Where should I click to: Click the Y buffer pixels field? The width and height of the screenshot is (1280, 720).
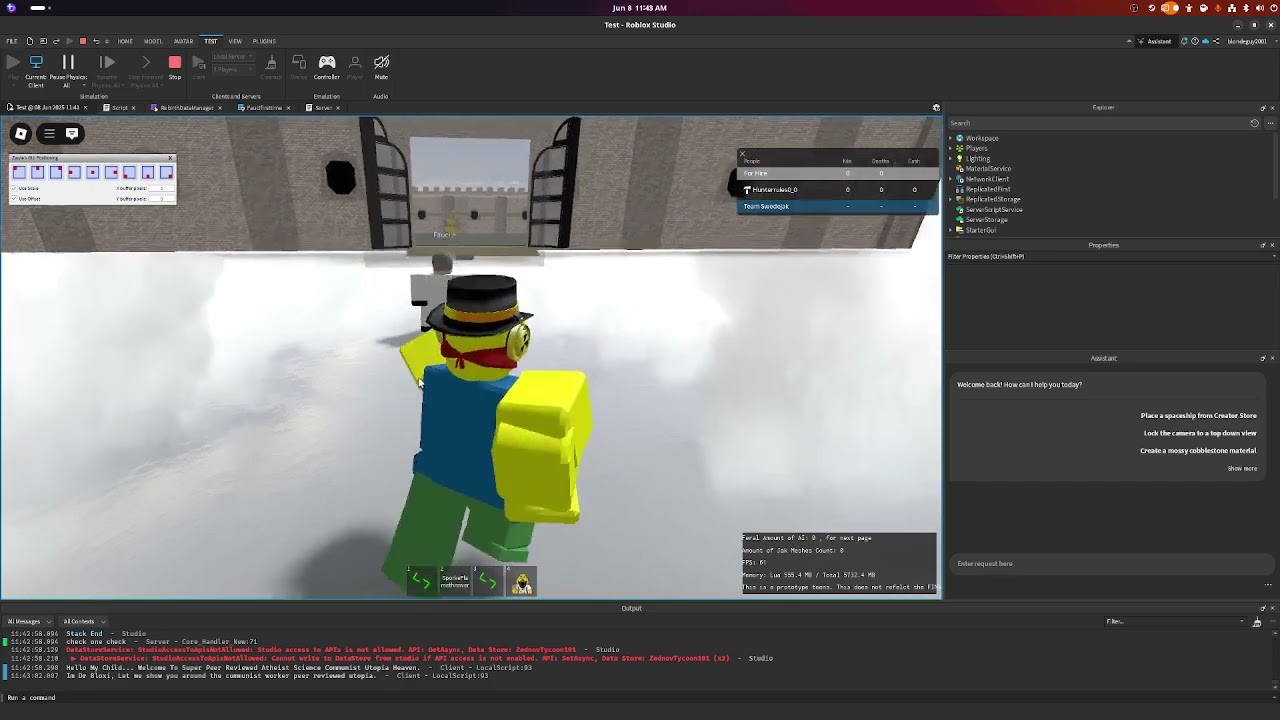click(160, 198)
